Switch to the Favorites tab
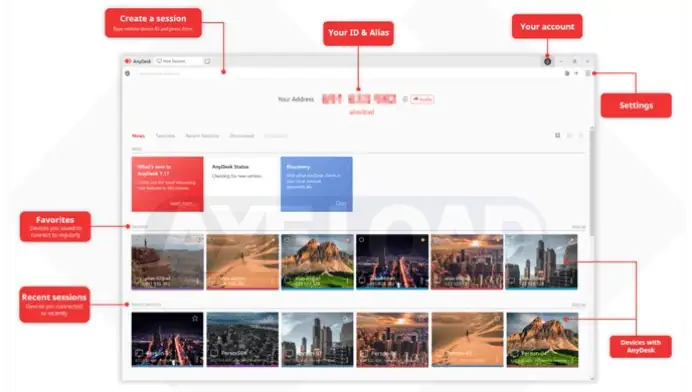The height and width of the screenshot is (392, 692). point(165,136)
